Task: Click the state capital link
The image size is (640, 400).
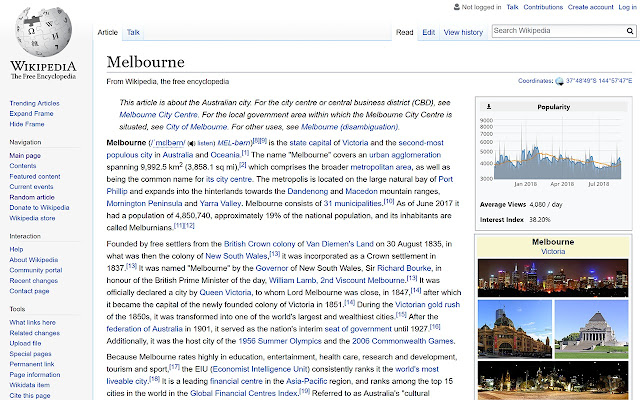Action: 310,143
